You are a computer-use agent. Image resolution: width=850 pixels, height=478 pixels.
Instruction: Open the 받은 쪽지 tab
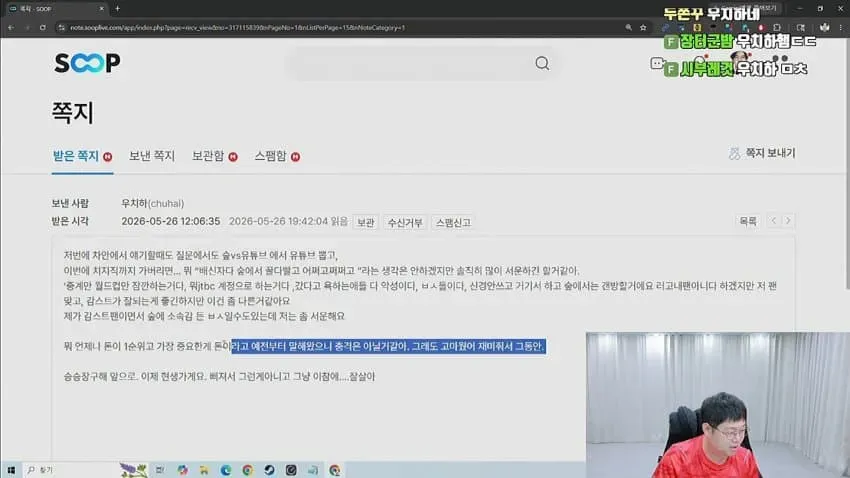82,156
